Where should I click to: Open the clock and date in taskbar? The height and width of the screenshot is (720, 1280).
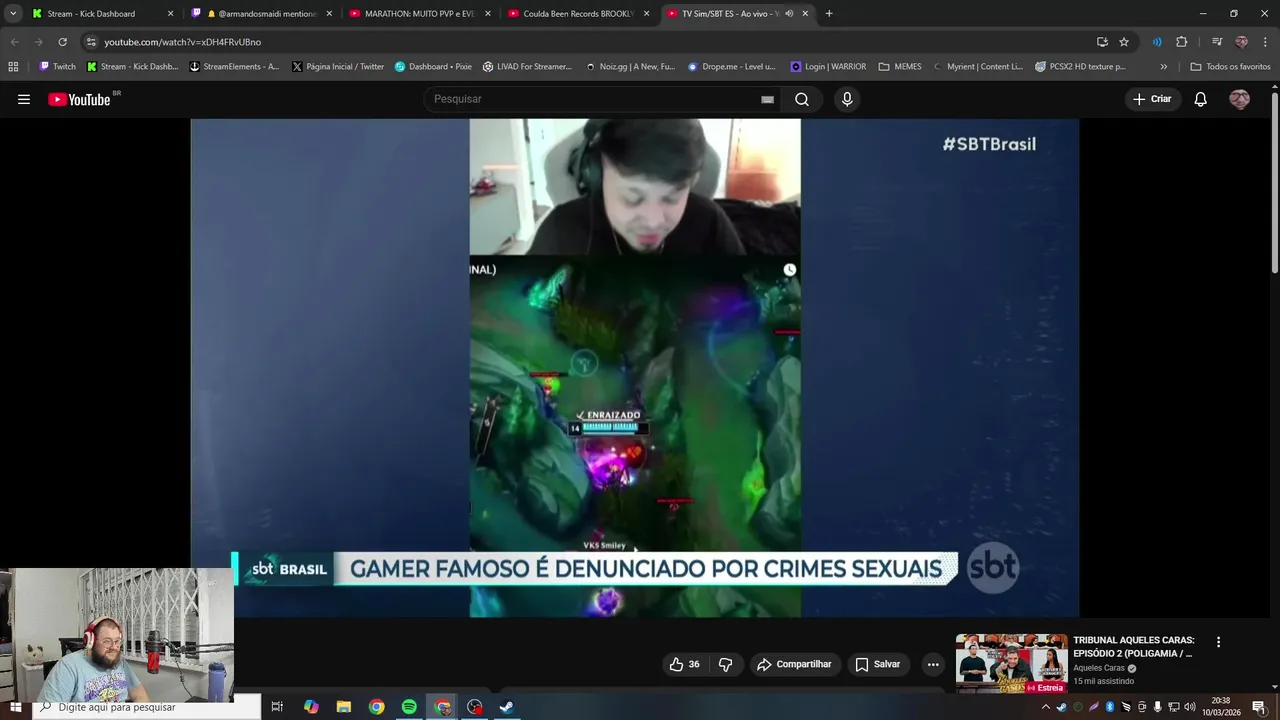coord(1220,707)
